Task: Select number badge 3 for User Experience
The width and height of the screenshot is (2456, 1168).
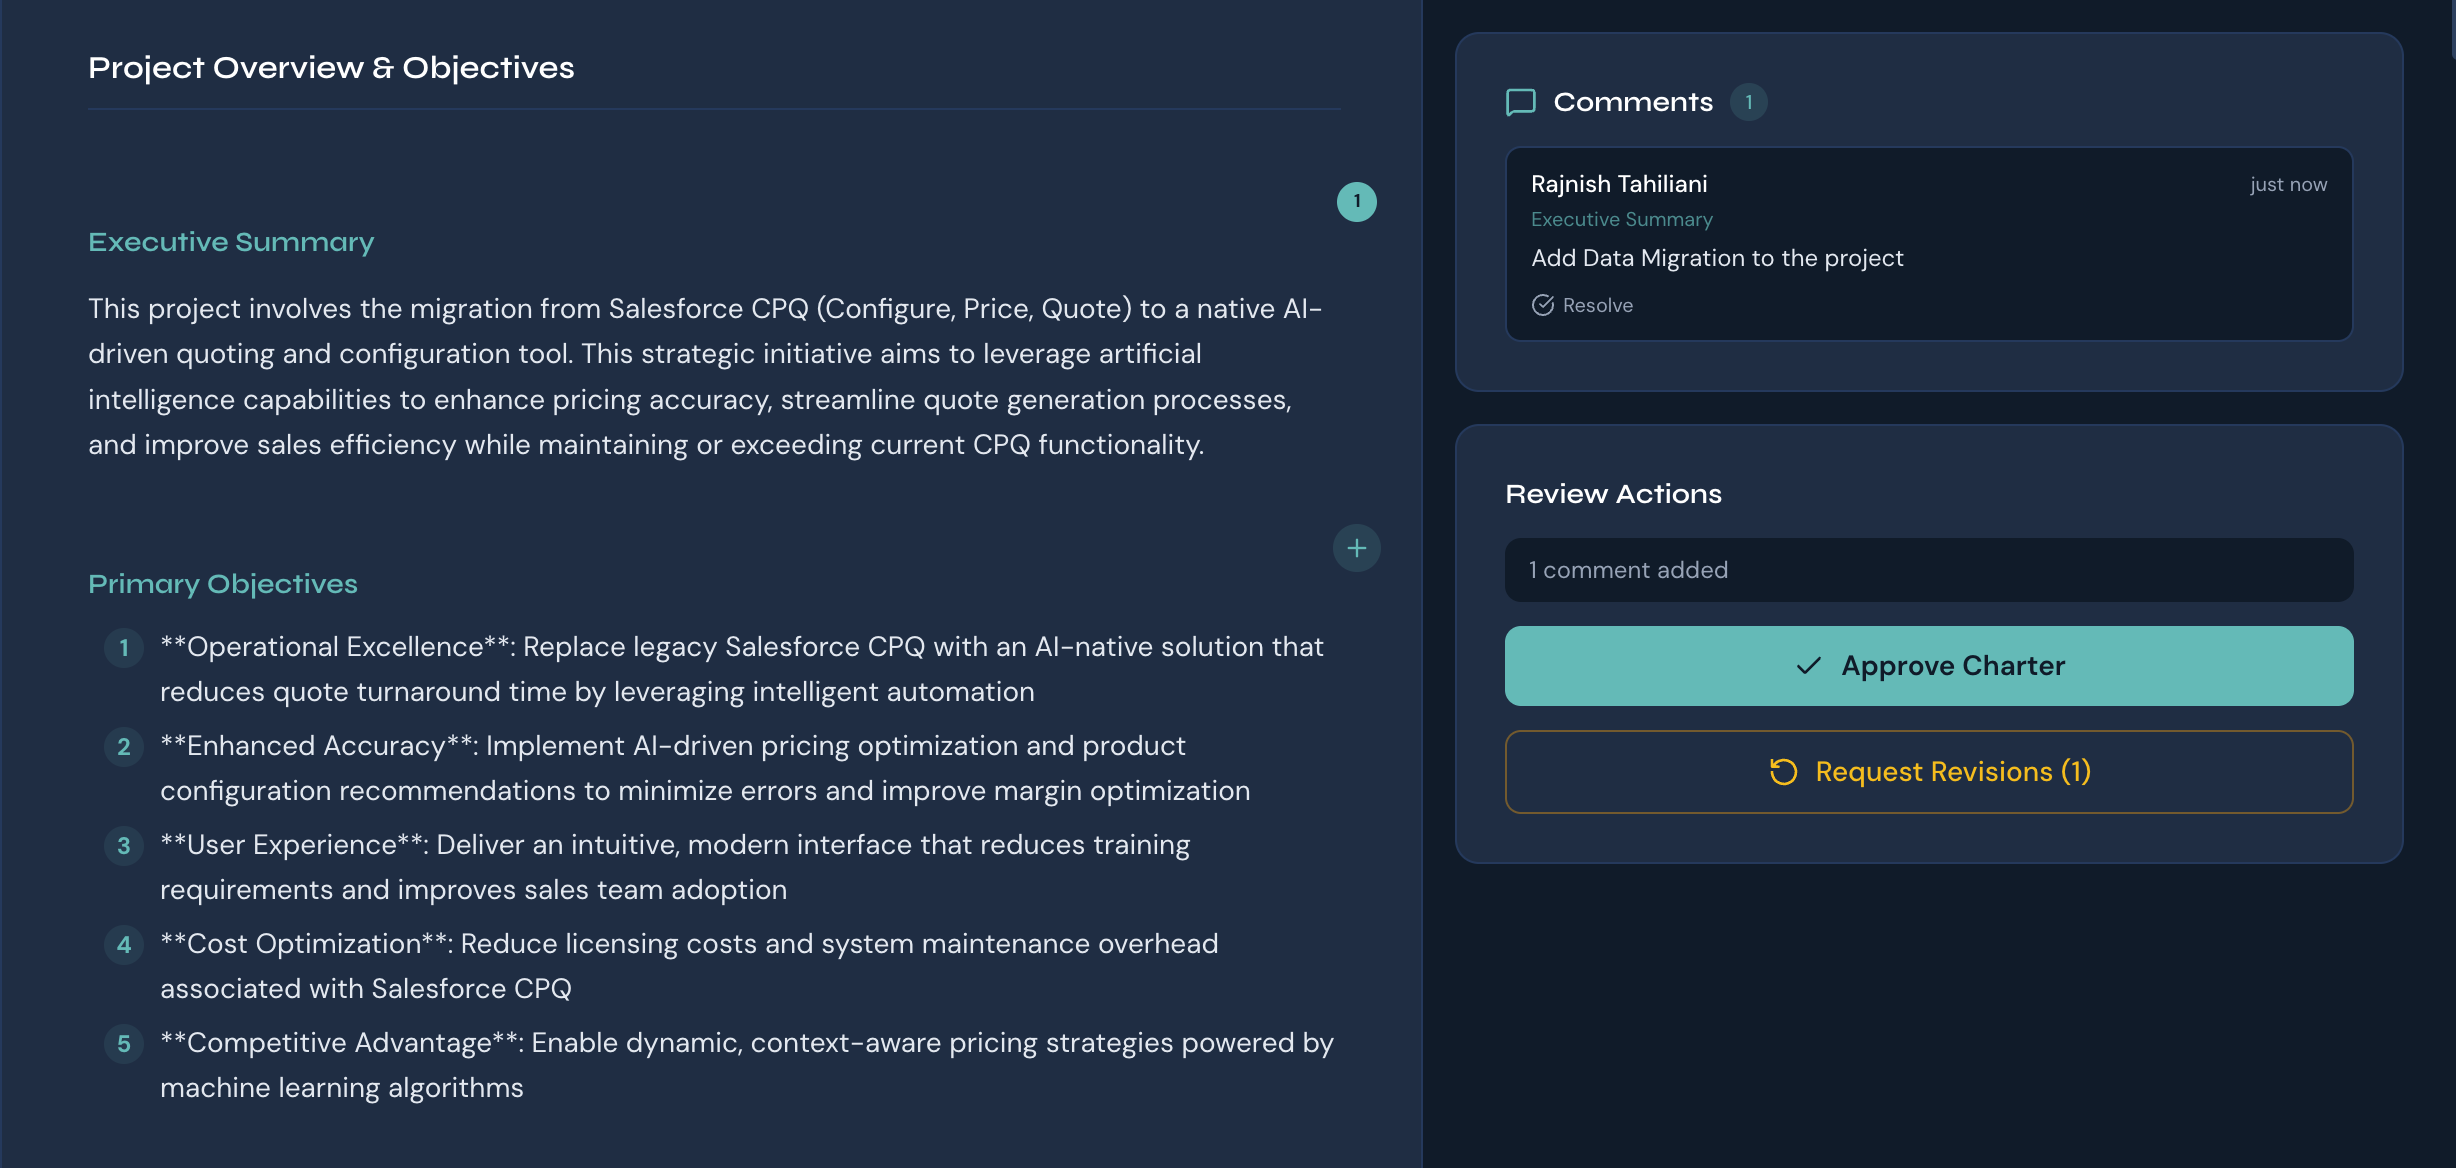Action: tap(124, 846)
